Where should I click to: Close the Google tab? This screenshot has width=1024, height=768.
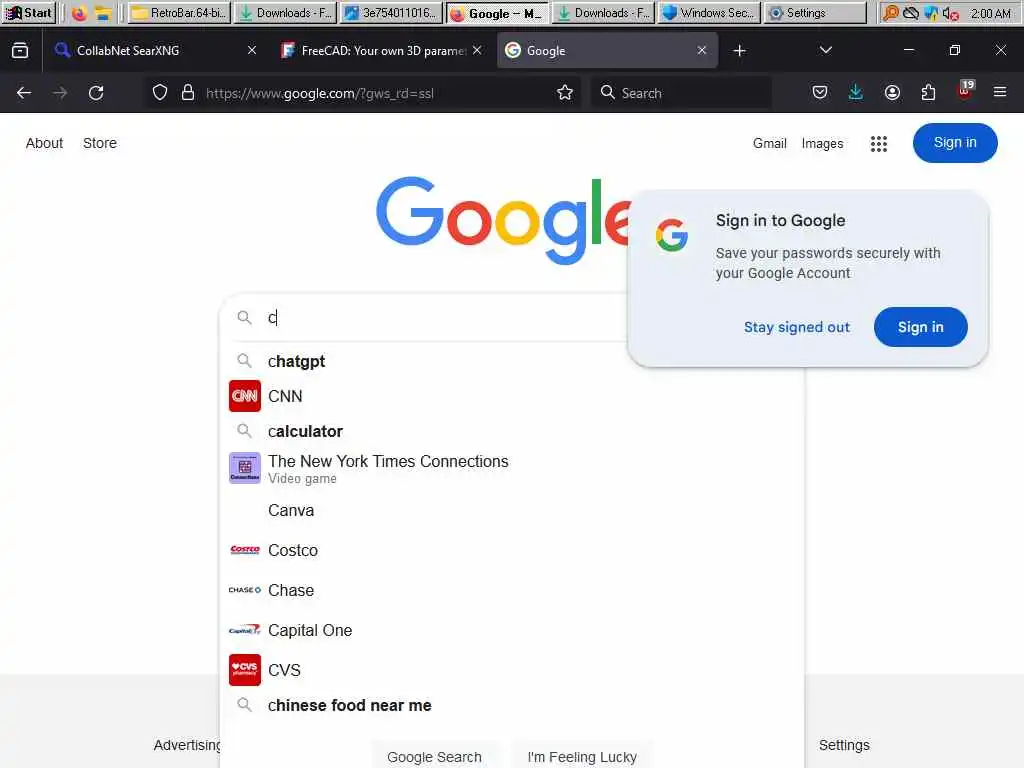click(x=701, y=50)
